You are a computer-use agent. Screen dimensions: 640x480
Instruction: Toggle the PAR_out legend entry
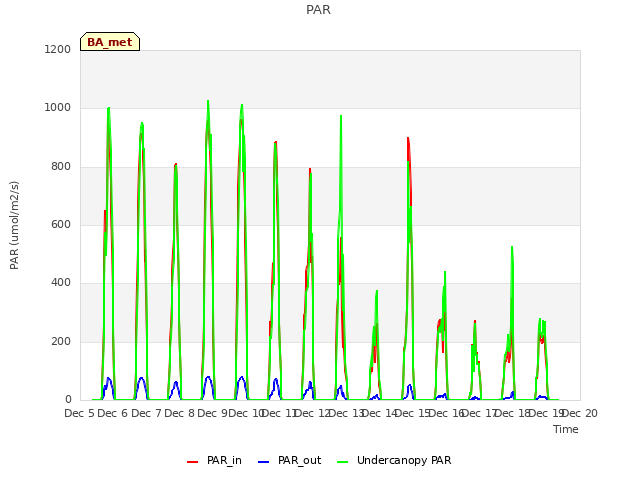click(x=289, y=461)
